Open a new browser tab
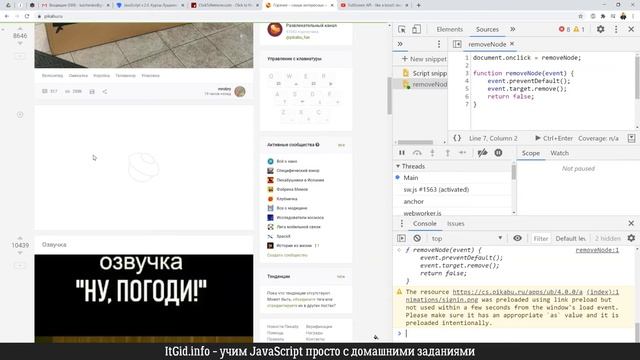640x360 pixels. tap(419, 5)
